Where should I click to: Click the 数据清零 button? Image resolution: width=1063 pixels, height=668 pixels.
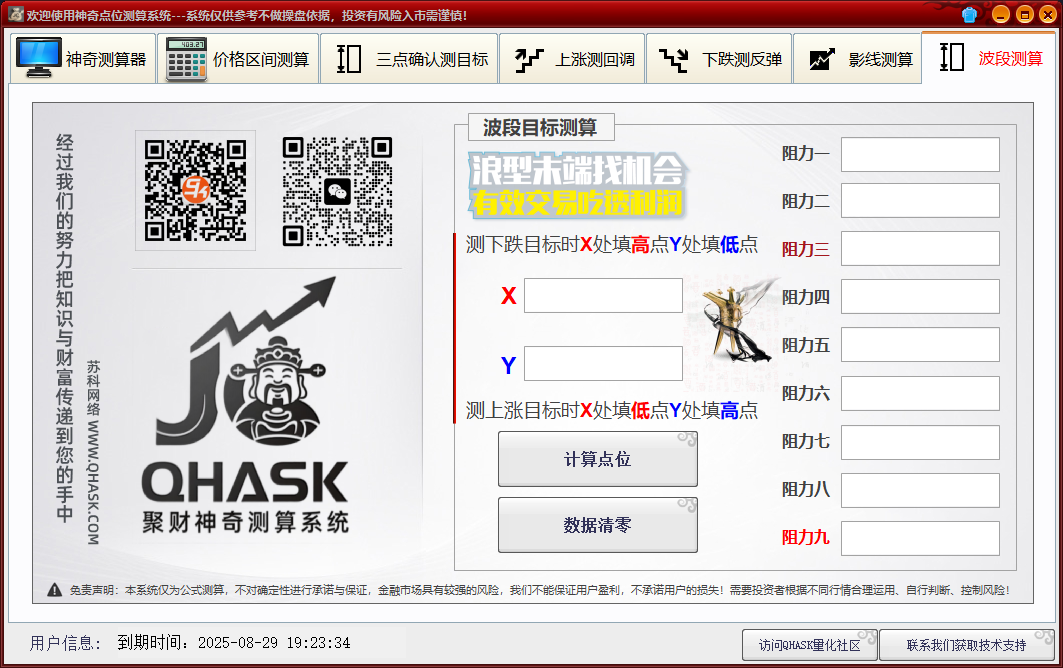tap(597, 525)
